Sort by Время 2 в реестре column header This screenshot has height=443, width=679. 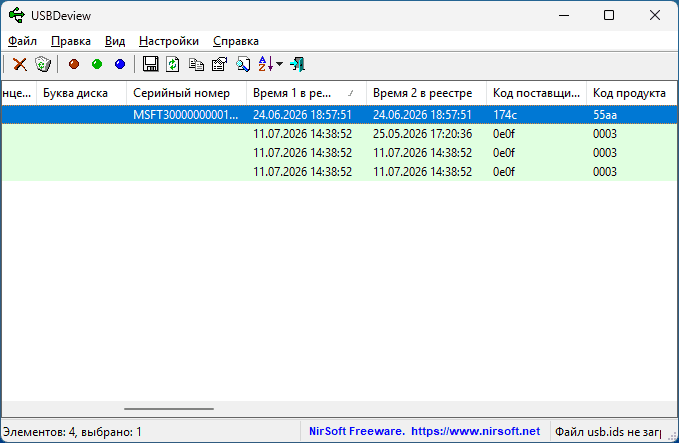[x=426, y=93]
